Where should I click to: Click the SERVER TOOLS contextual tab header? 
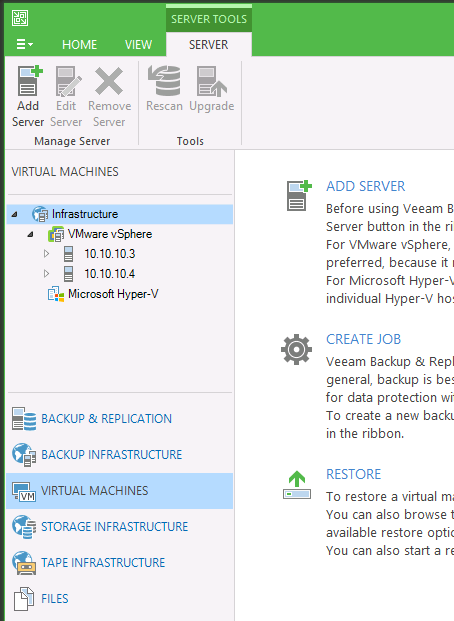(209, 19)
